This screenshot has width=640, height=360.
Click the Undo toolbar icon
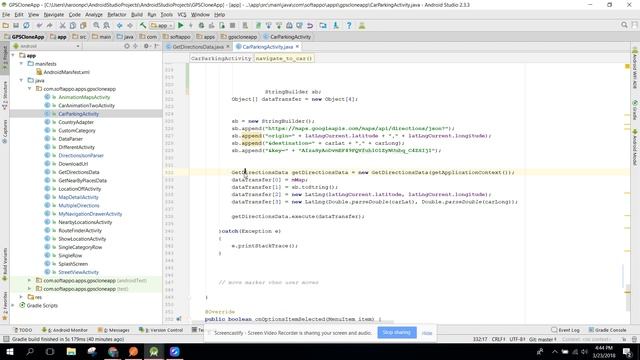[40, 25]
